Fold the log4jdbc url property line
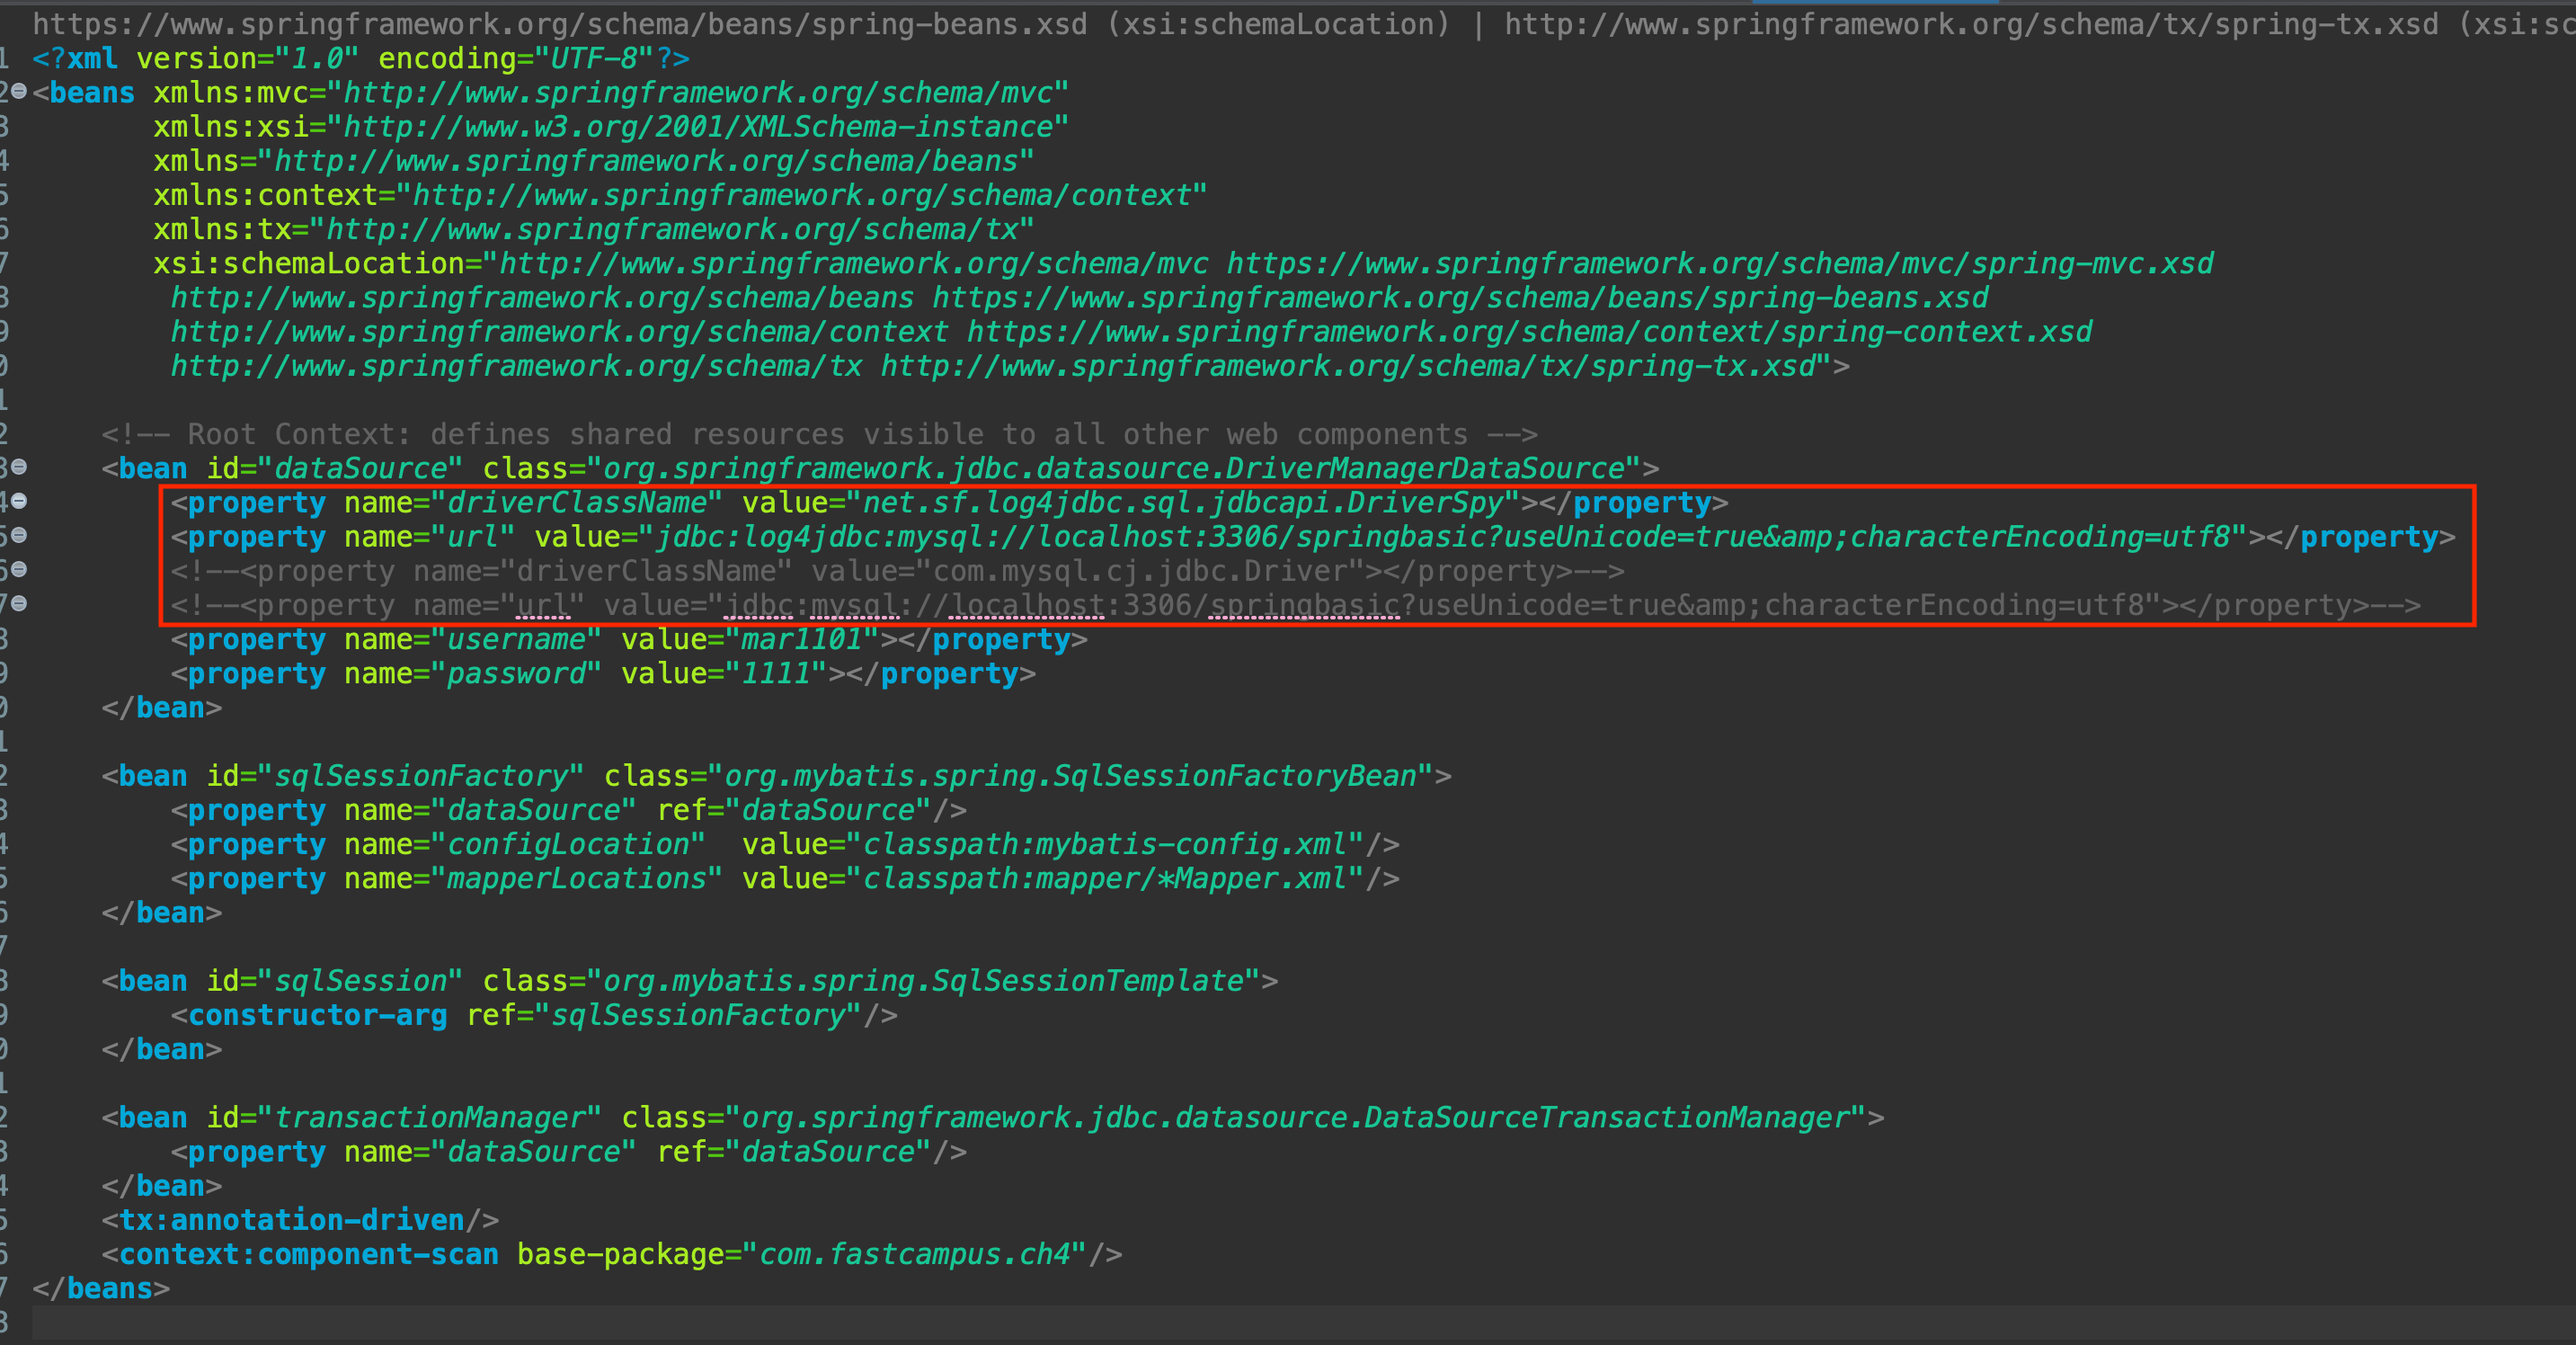This screenshot has width=2576, height=1345. 19,535
